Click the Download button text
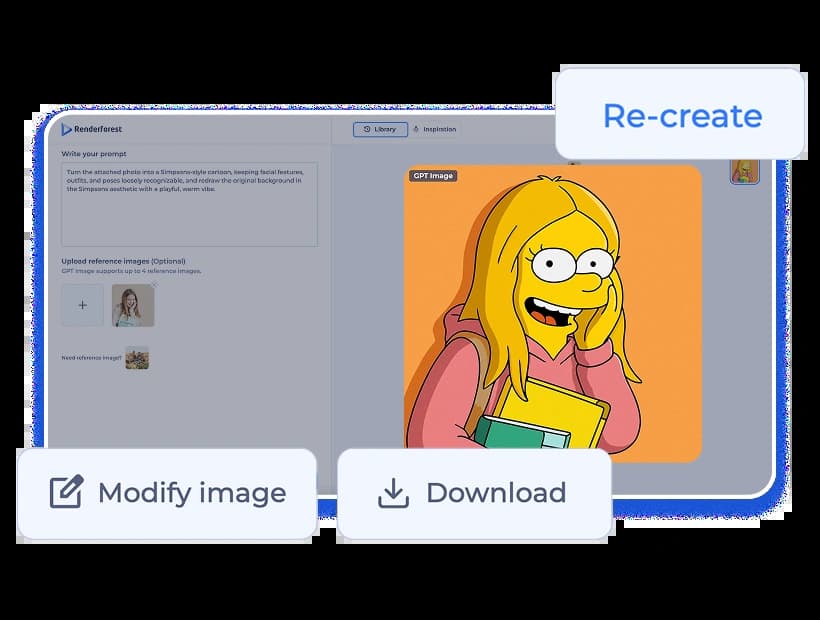Screen dimensions: 820x620 coord(495,493)
